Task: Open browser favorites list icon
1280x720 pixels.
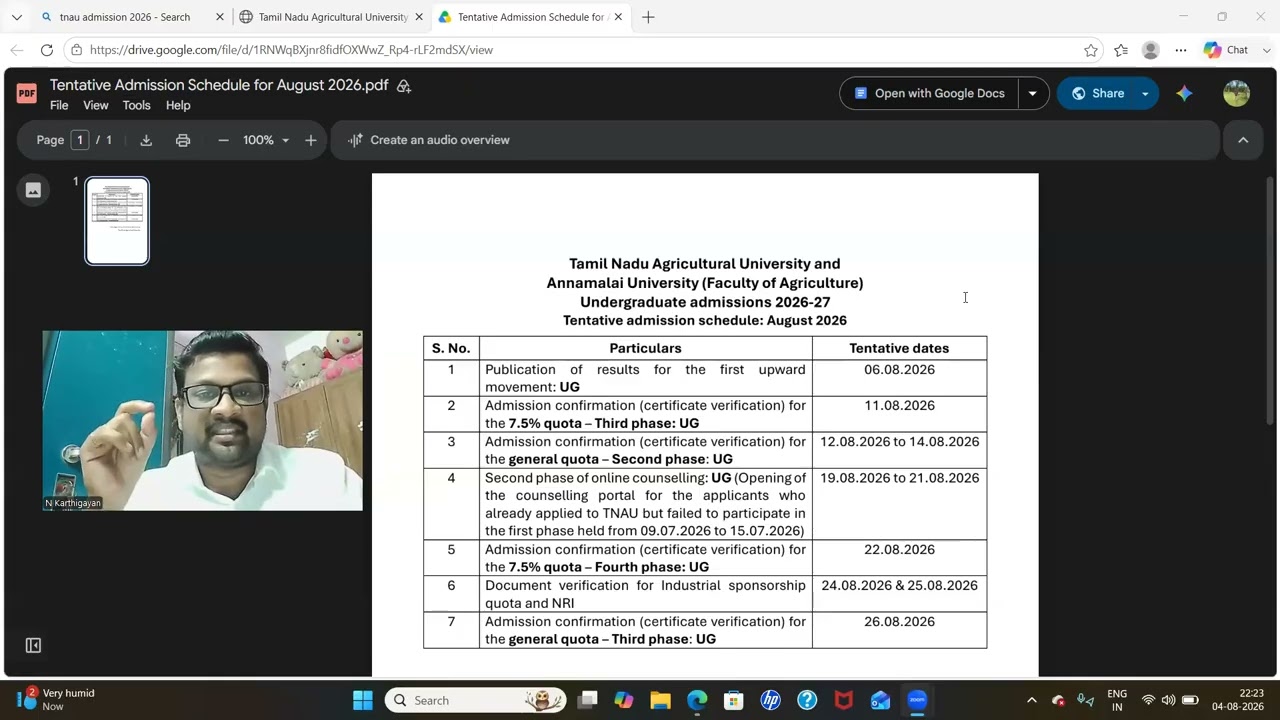Action: click(x=1121, y=50)
